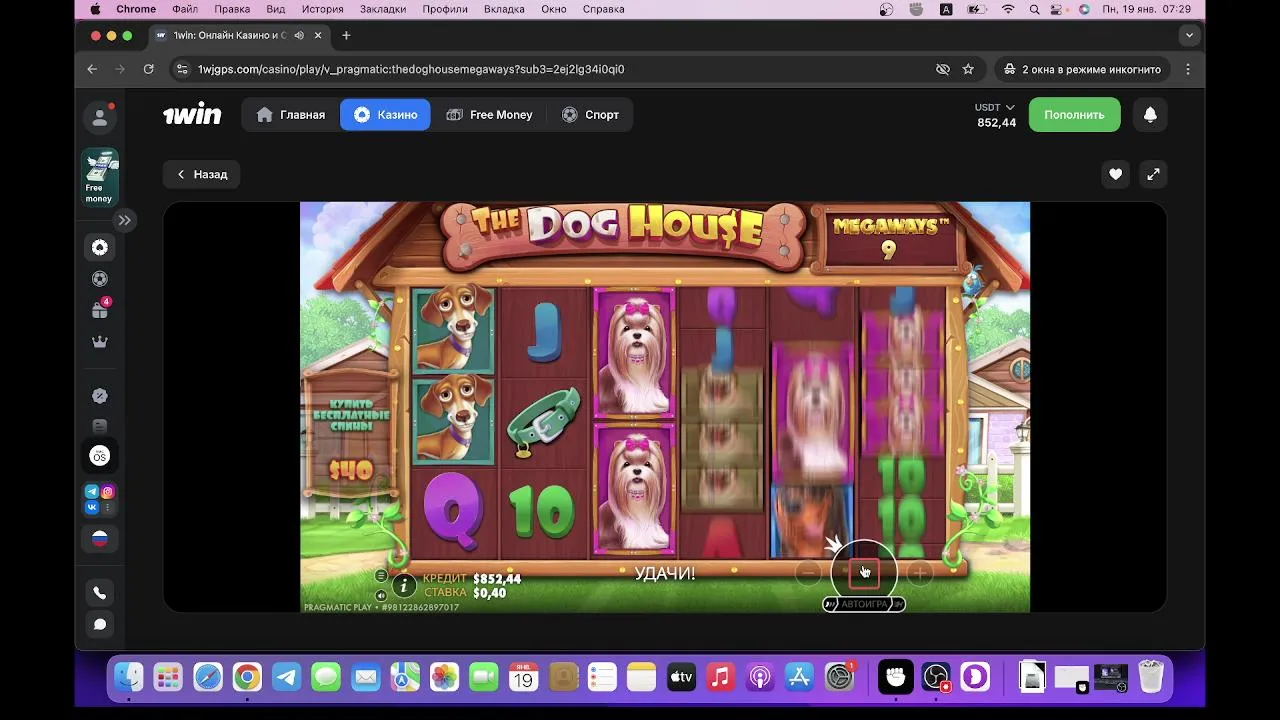Open OBS Studio from the Dock

click(x=936, y=677)
